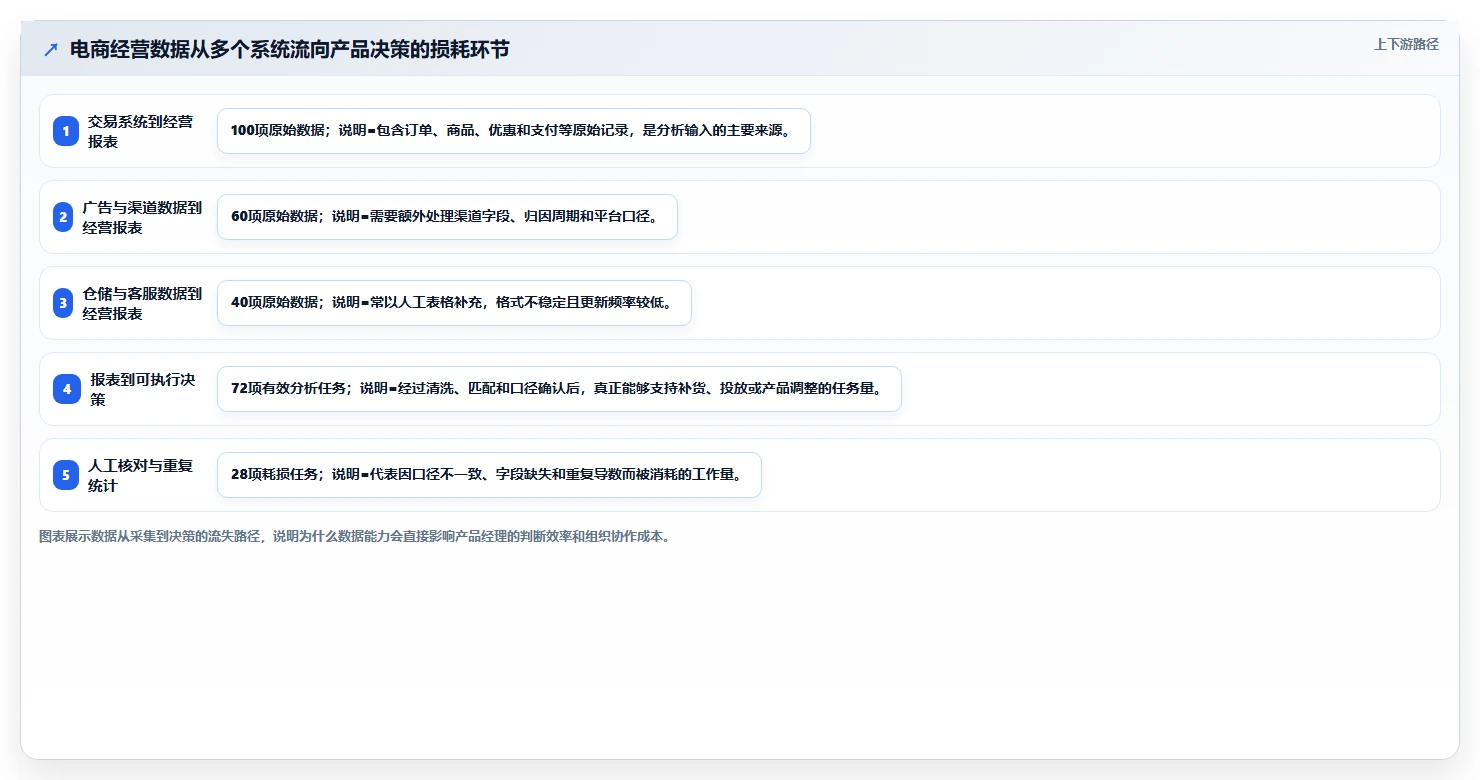Click the step 3 number badge
The image size is (1480, 780).
tap(63, 303)
